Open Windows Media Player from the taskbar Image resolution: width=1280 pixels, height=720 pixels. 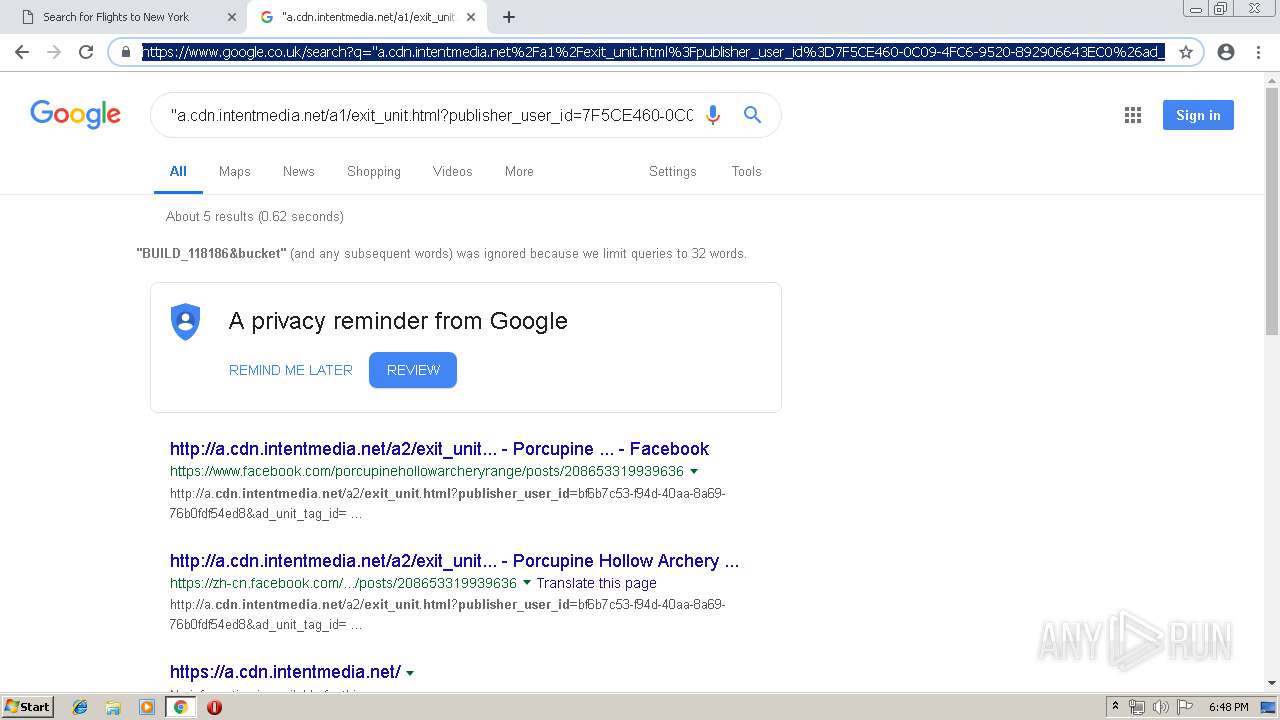click(x=147, y=707)
